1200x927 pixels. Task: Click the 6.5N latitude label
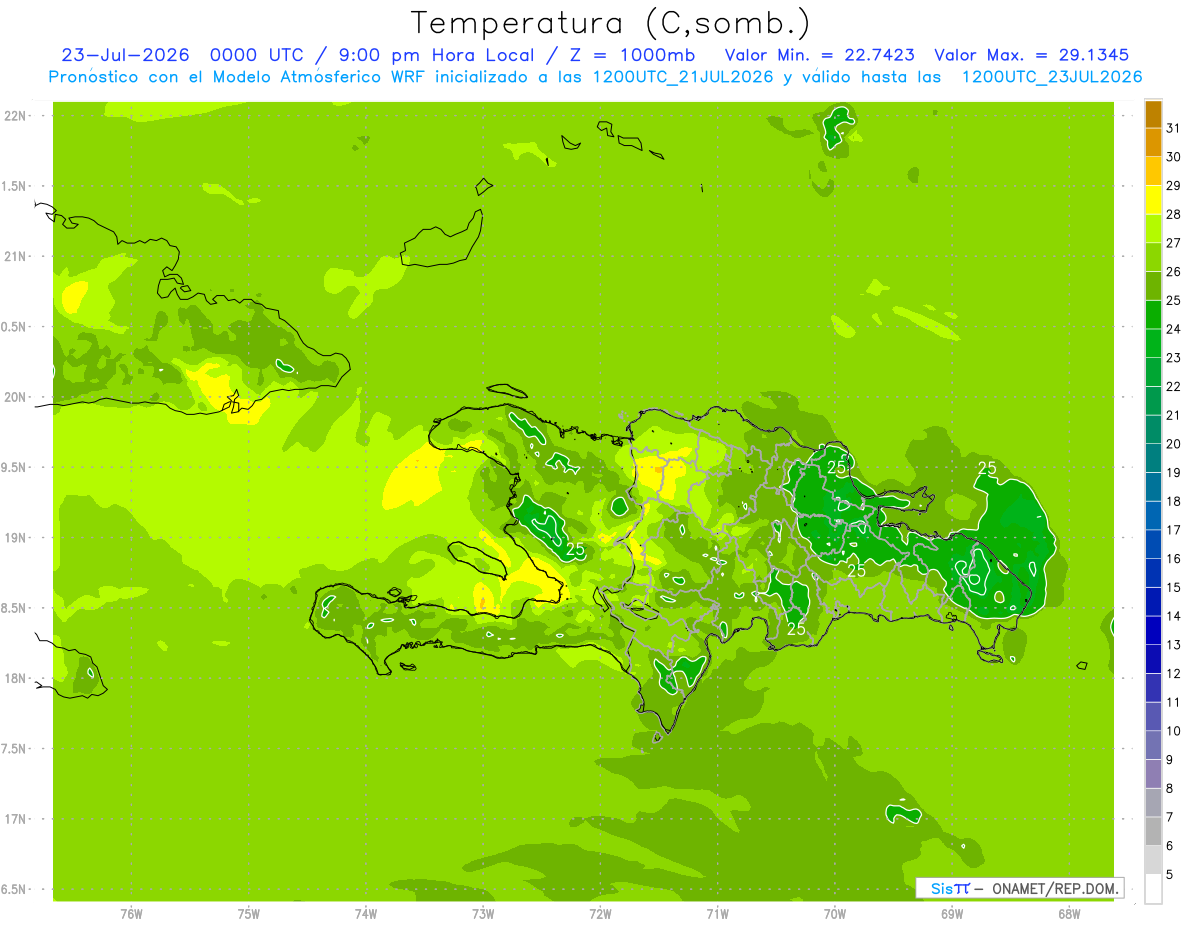coord(15,889)
